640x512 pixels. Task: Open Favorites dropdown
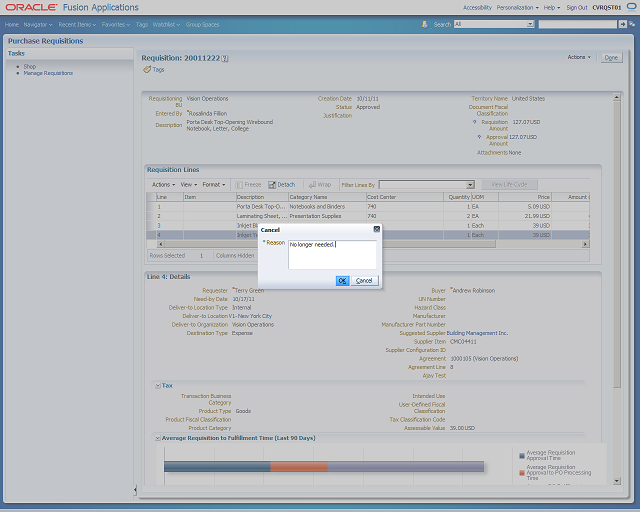pyautogui.click(x=116, y=24)
